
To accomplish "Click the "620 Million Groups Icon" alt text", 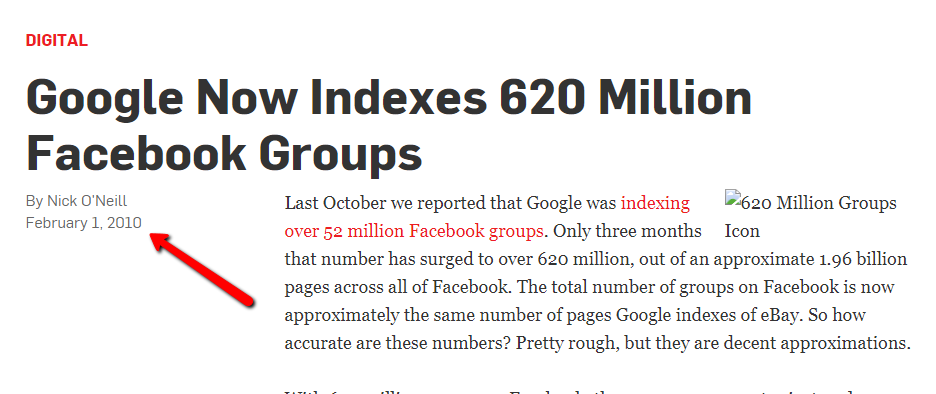I will (x=811, y=217).
